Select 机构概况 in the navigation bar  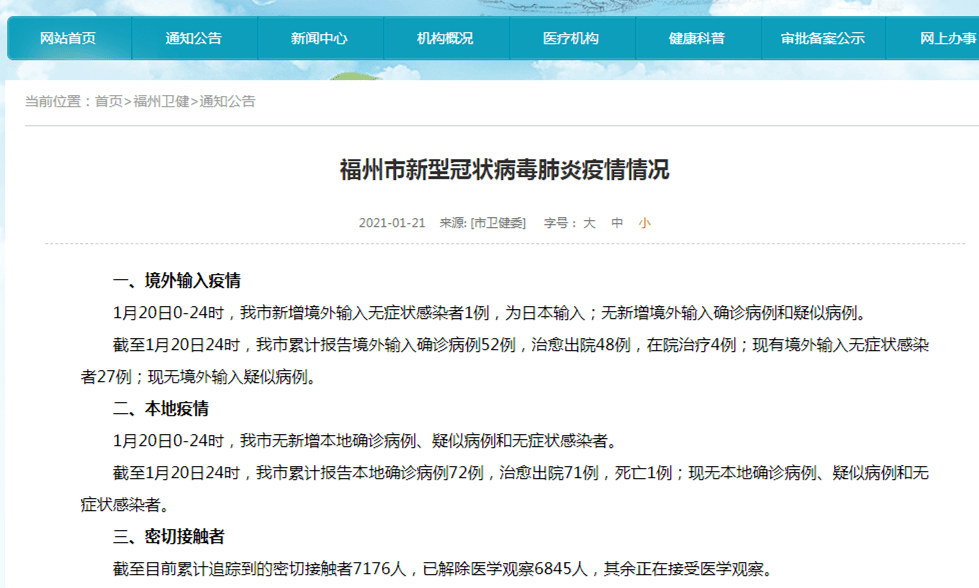[445, 39]
